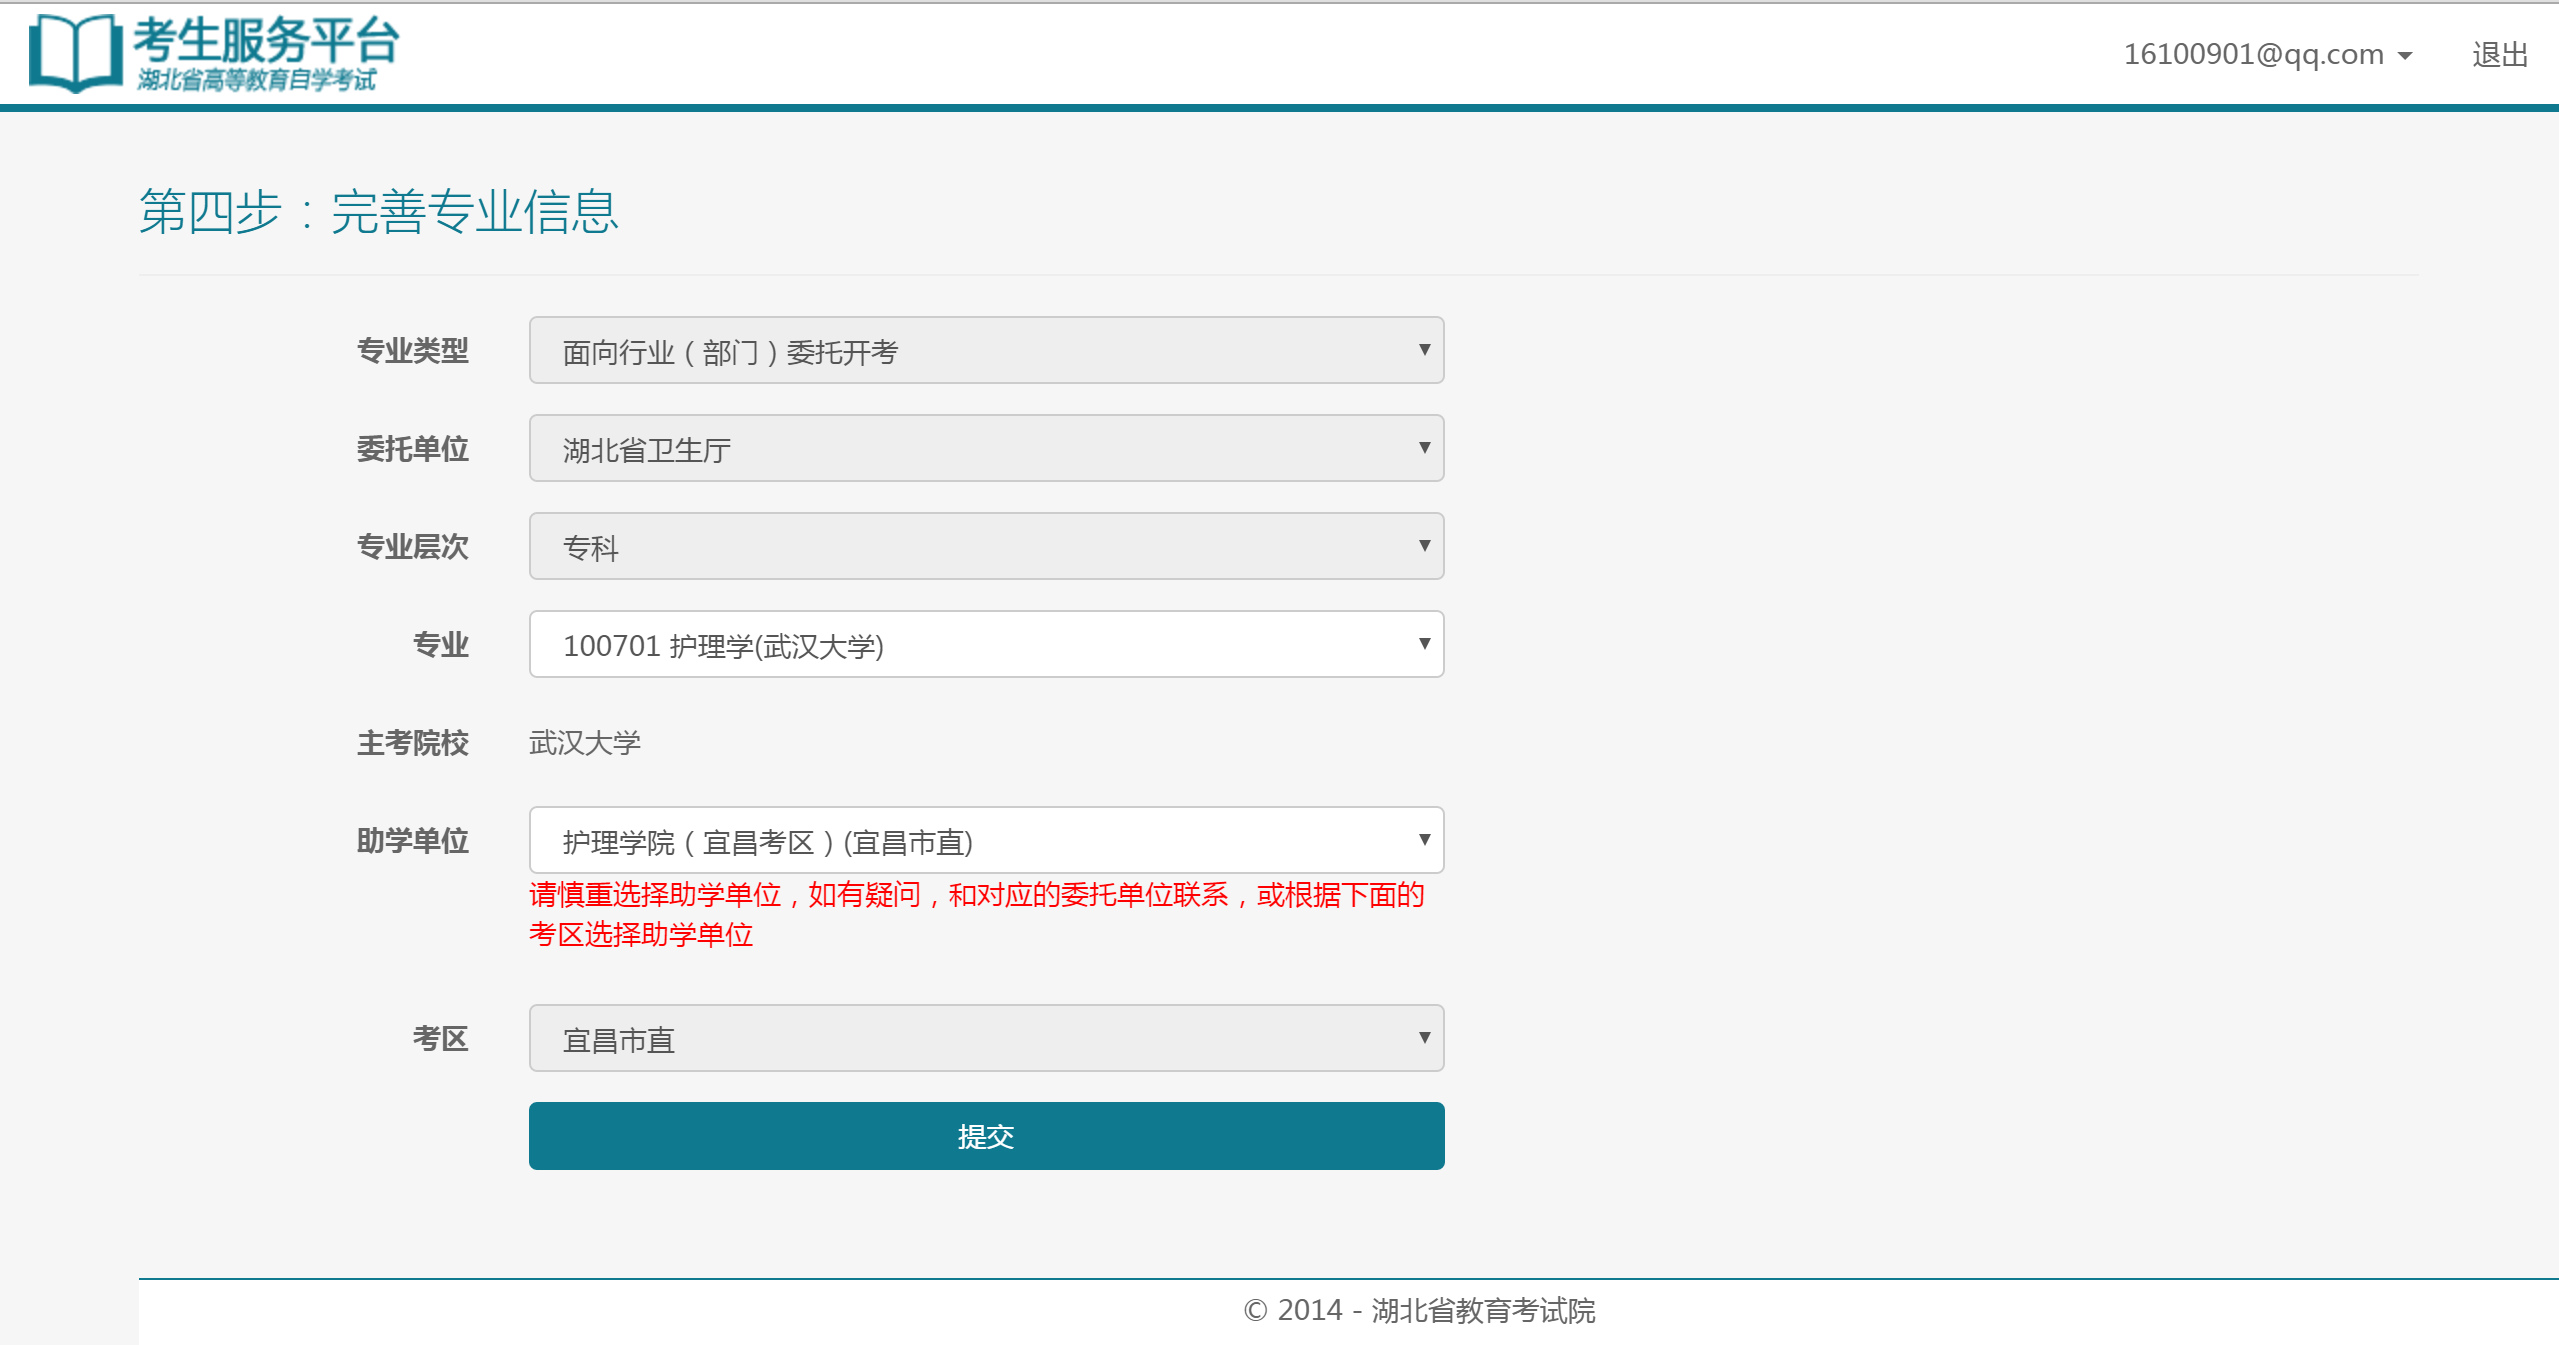Image resolution: width=2559 pixels, height=1345 pixels.
Task: Click the arrow on 专业类型 select
Action: pyautogui.click(x=1424, y=350)
